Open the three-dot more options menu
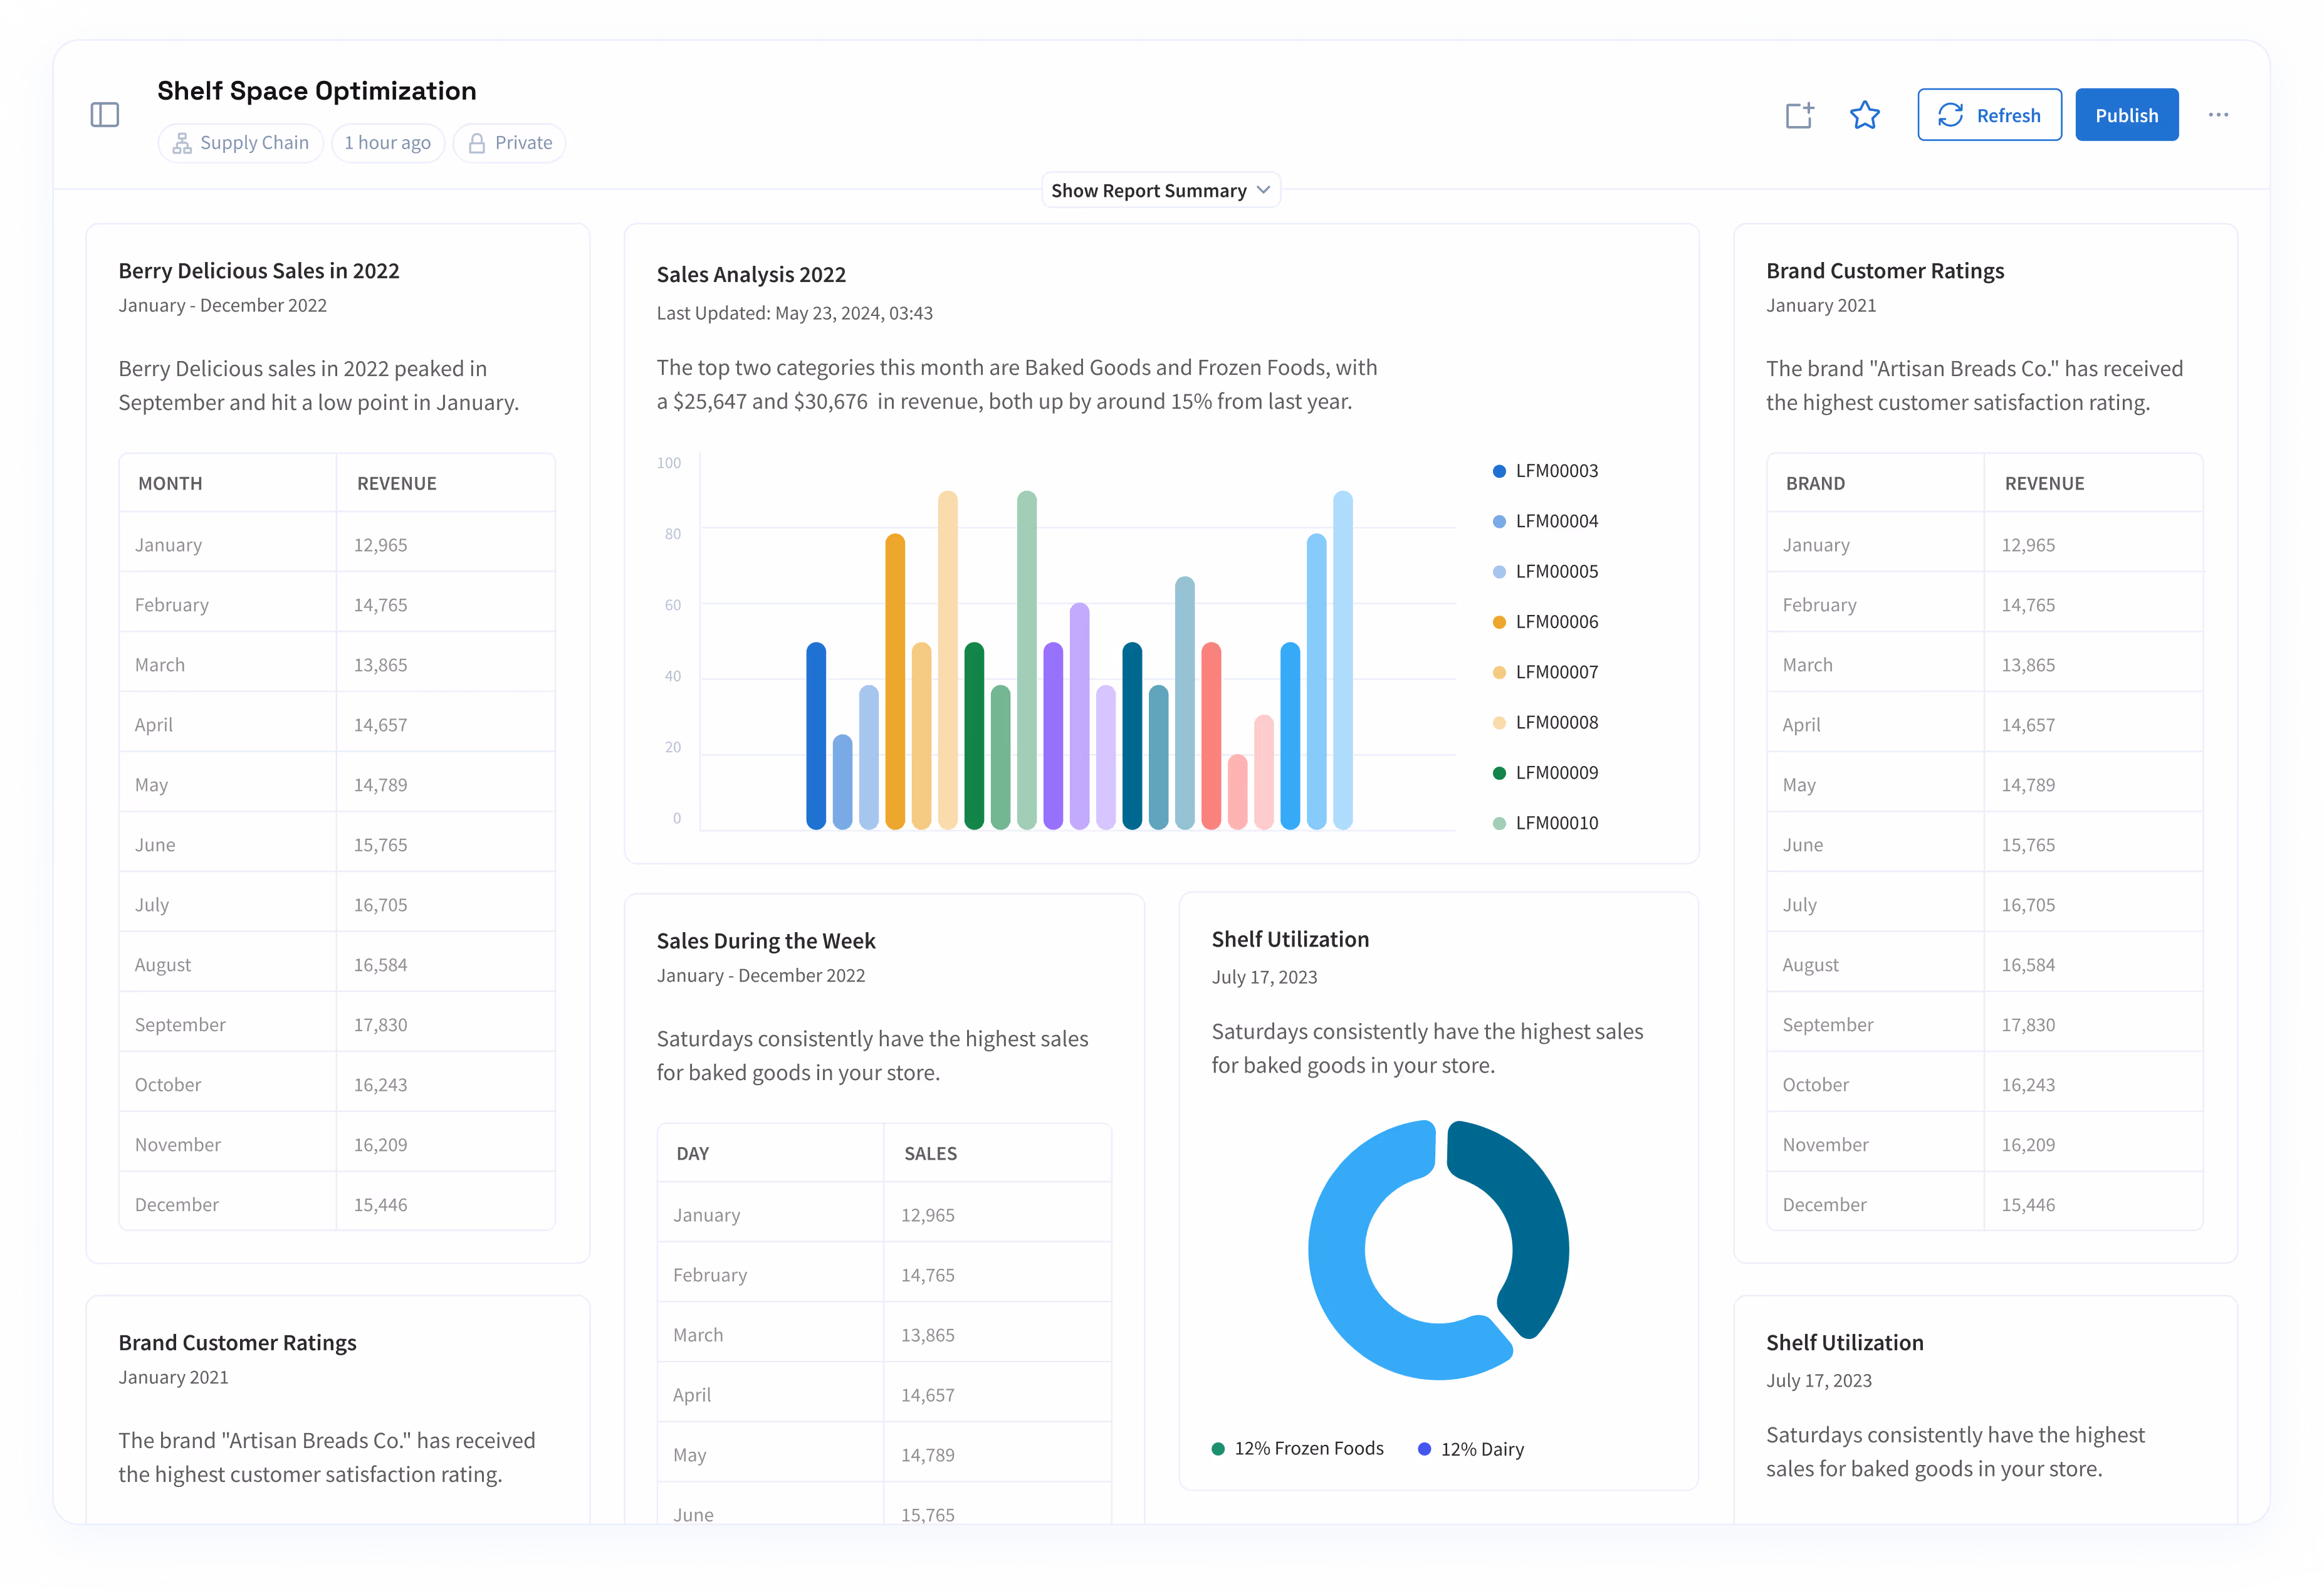2324x1591 pixels. [x=2218, y=115]
